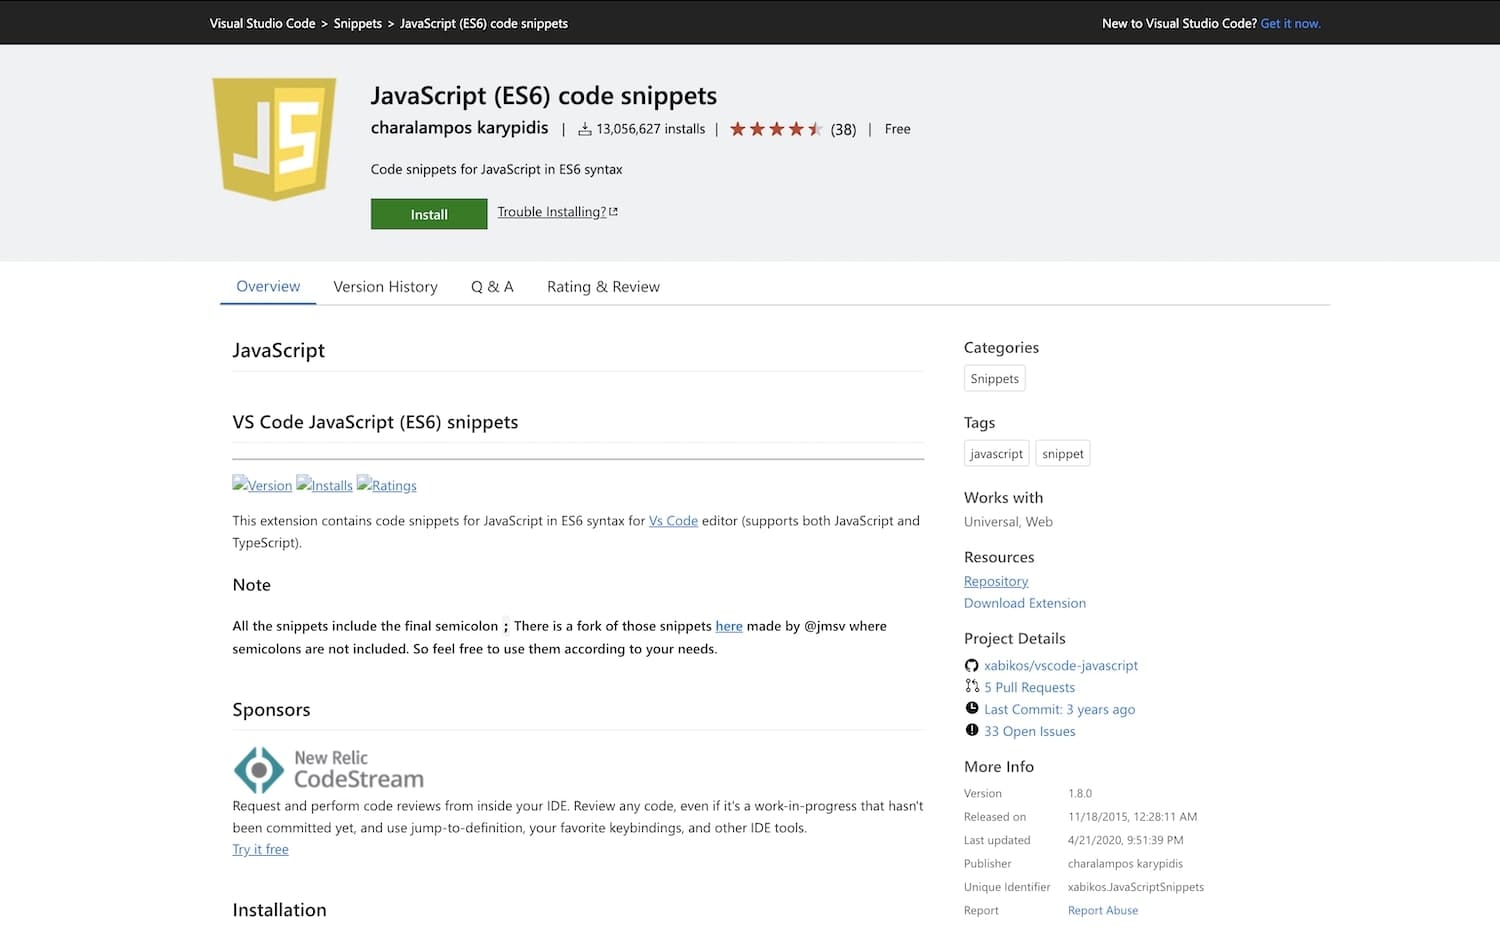Click the star rating display

click(776, 129)
